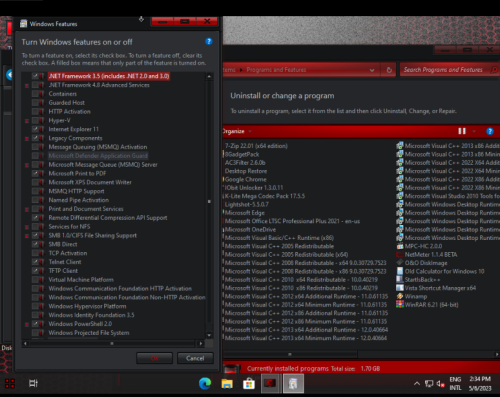500x397 pixels.
Task: Open Start menu with red tiles icon
Action: pos(10,384)
